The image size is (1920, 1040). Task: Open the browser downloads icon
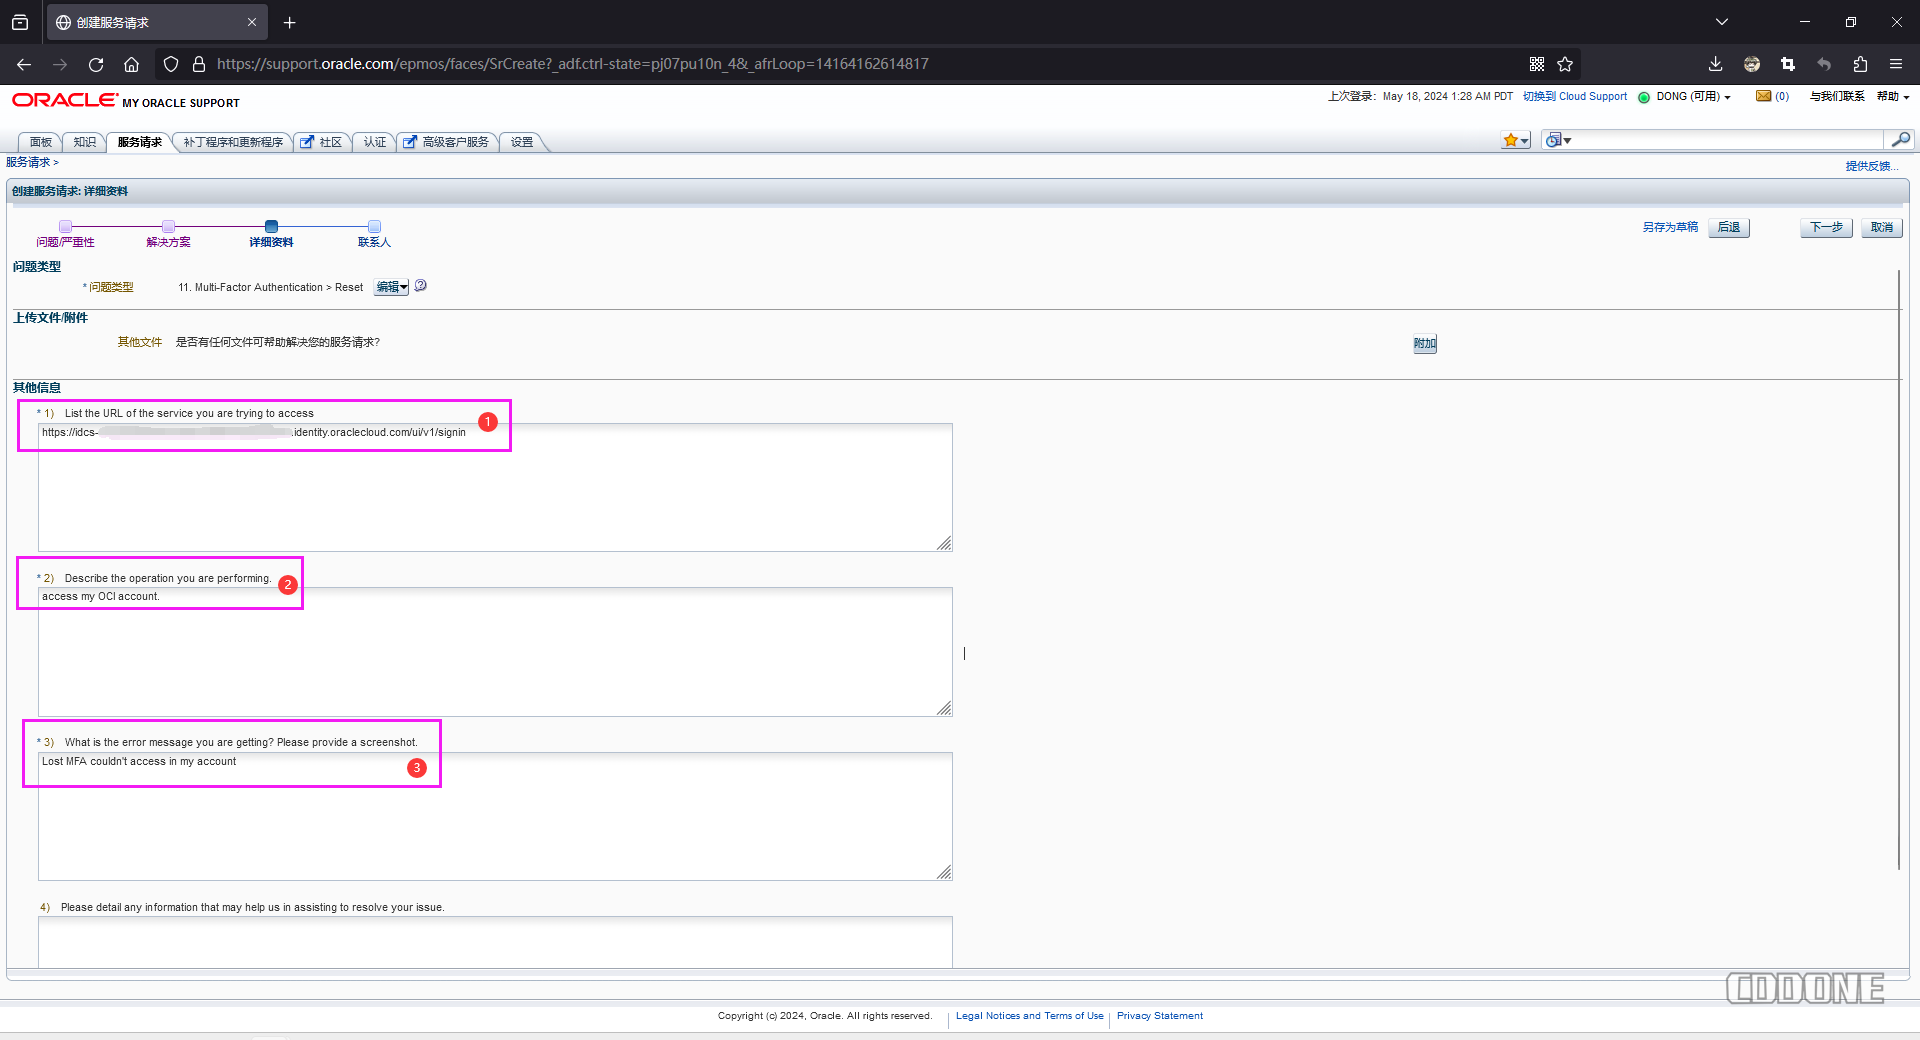point(1716,64)
